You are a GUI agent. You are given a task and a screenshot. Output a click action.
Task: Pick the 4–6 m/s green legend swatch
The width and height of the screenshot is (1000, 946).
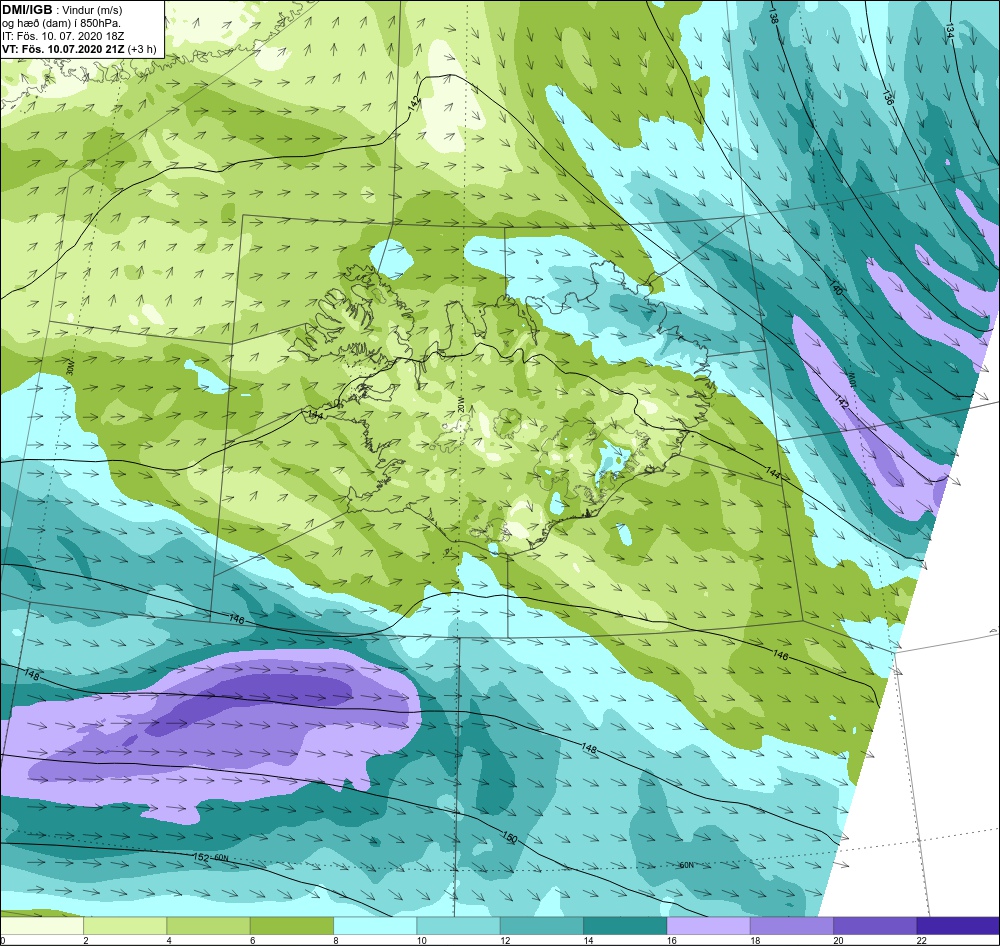click(209, 925)
